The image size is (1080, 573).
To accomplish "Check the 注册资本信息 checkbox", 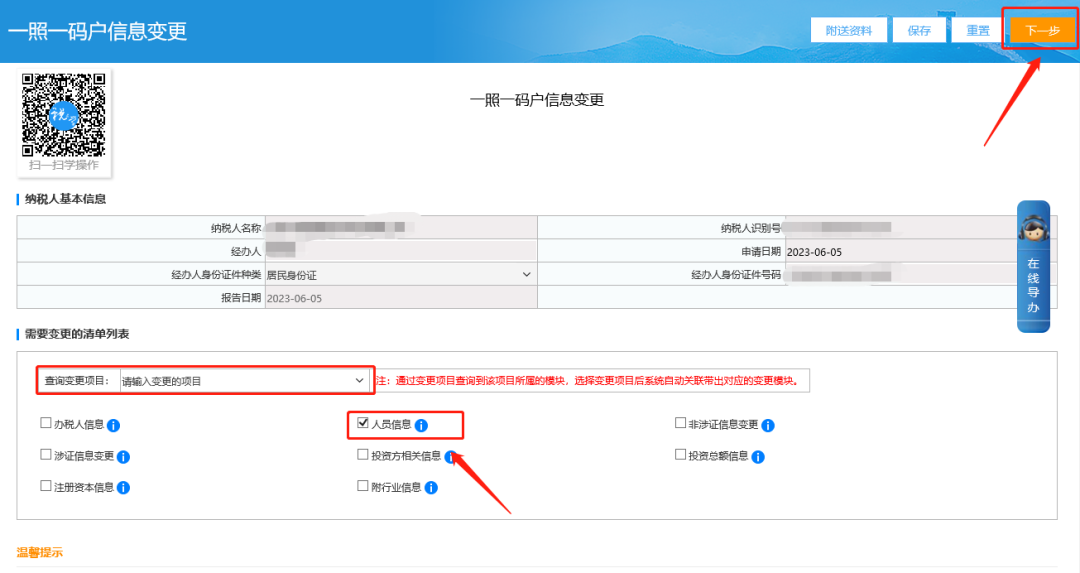I will tap(46, 487).
